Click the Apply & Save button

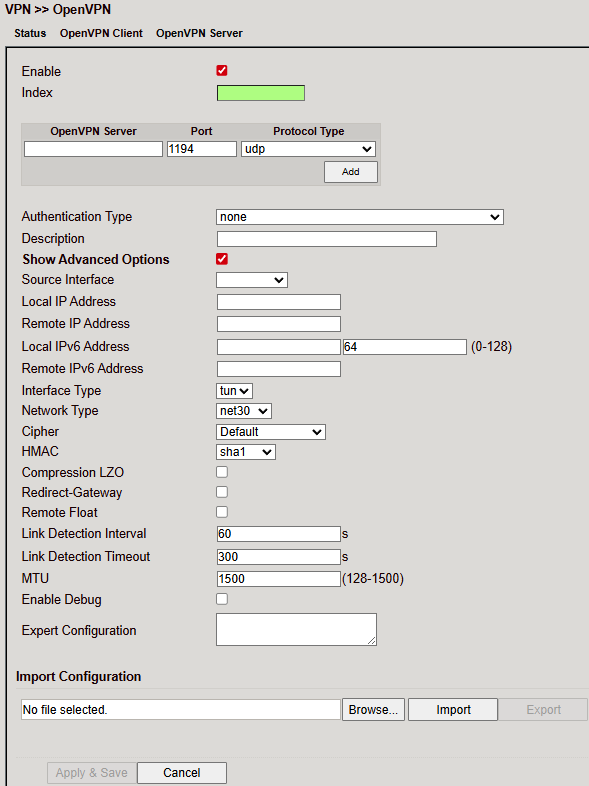click(x=92, y=773)
